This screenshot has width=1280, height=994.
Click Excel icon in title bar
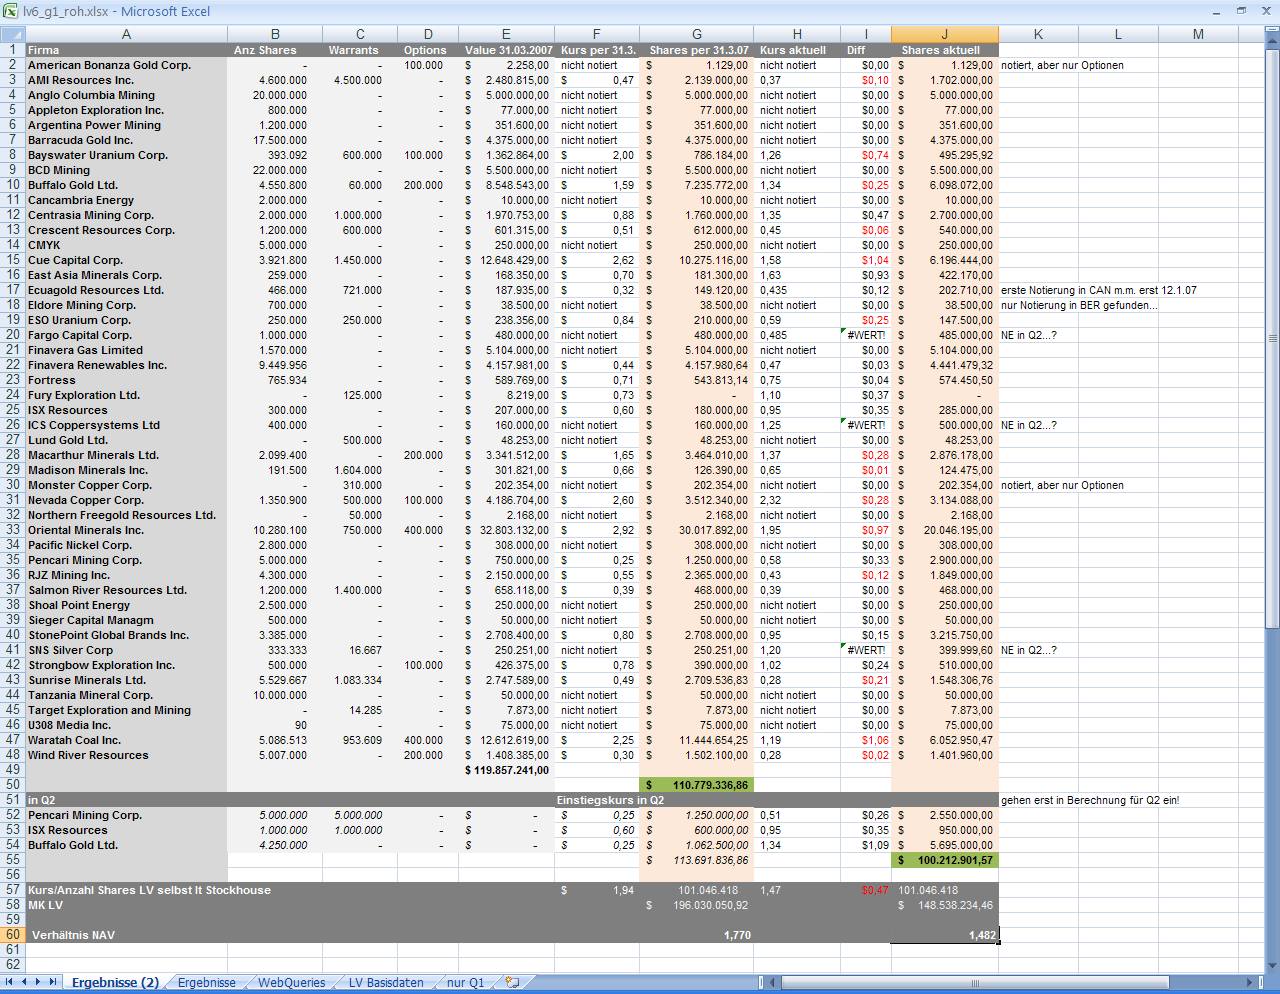tap(10, 11)
